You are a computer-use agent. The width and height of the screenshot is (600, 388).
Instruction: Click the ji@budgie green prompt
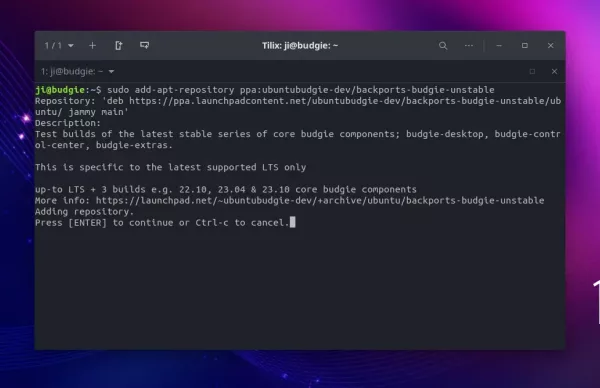60,90
